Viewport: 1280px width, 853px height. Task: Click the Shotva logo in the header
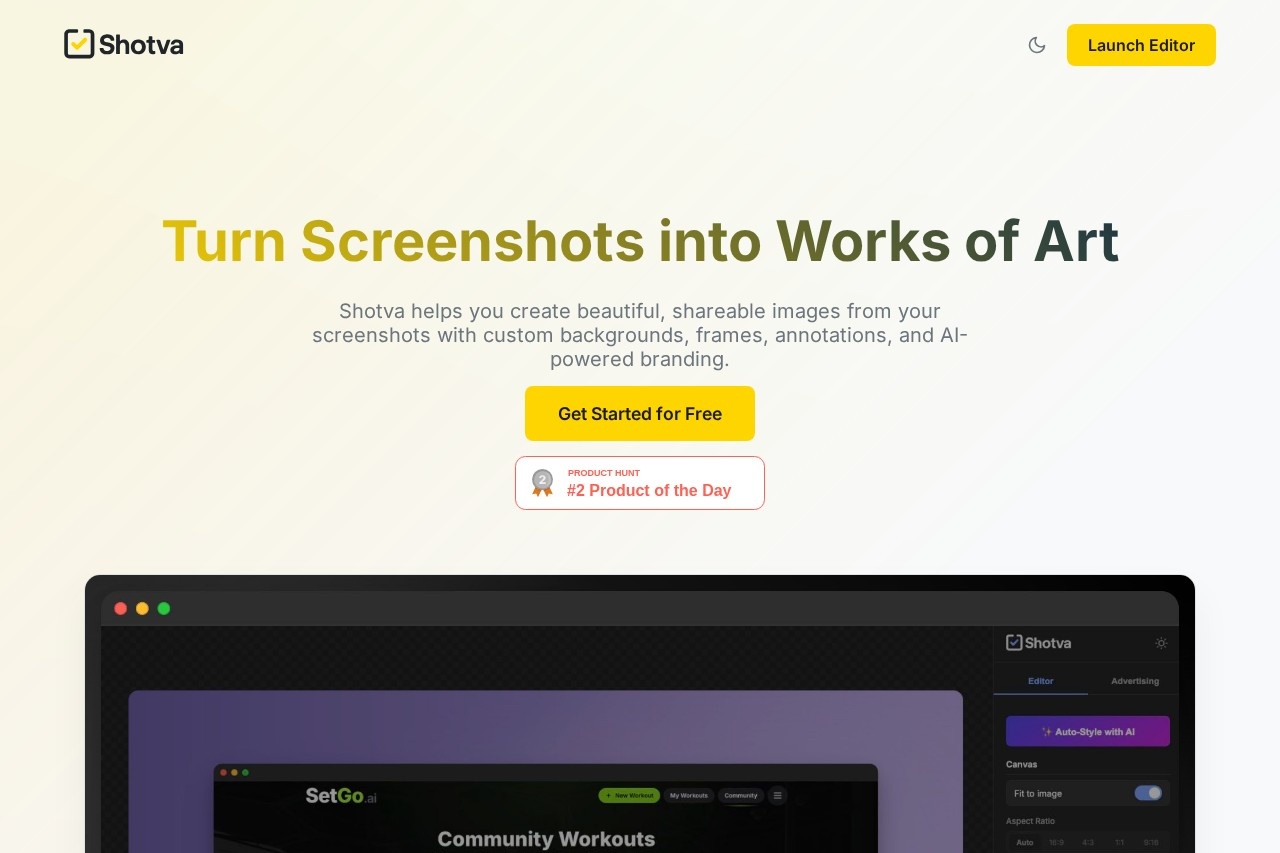point(123,45)
